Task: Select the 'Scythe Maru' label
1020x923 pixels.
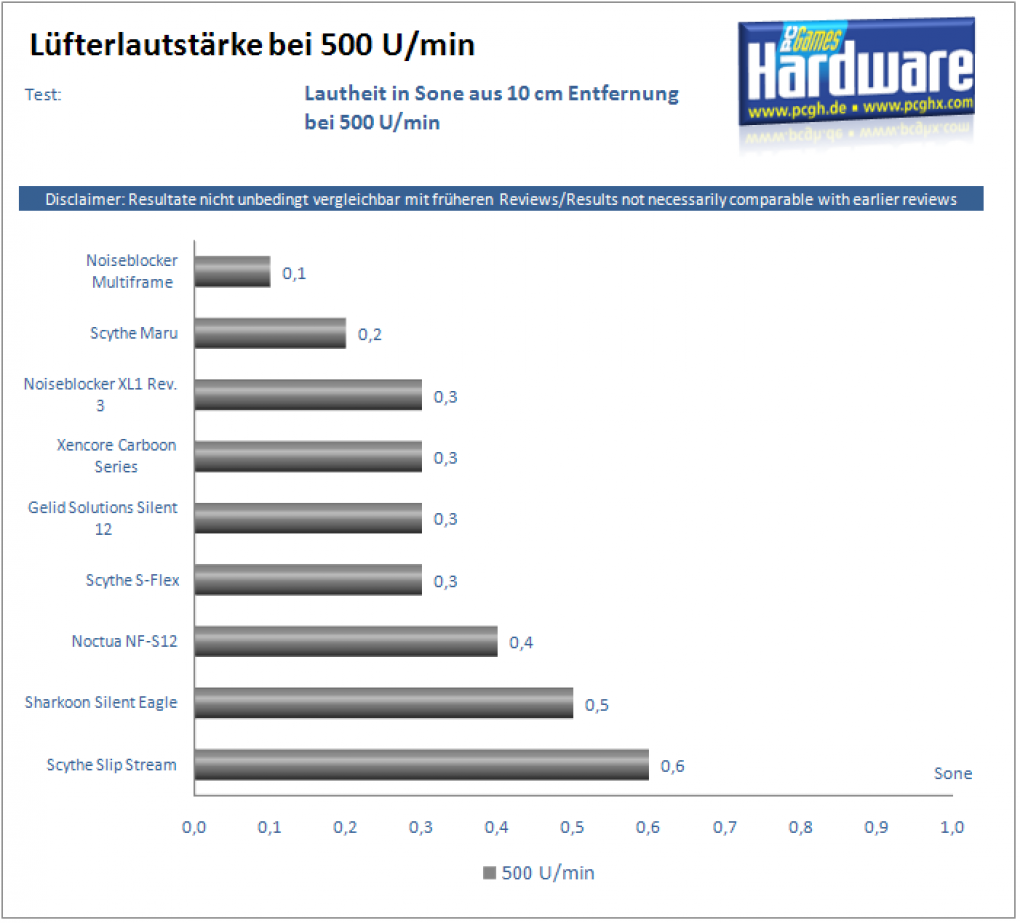Action: pyautogui.click(x=134, y=334)
